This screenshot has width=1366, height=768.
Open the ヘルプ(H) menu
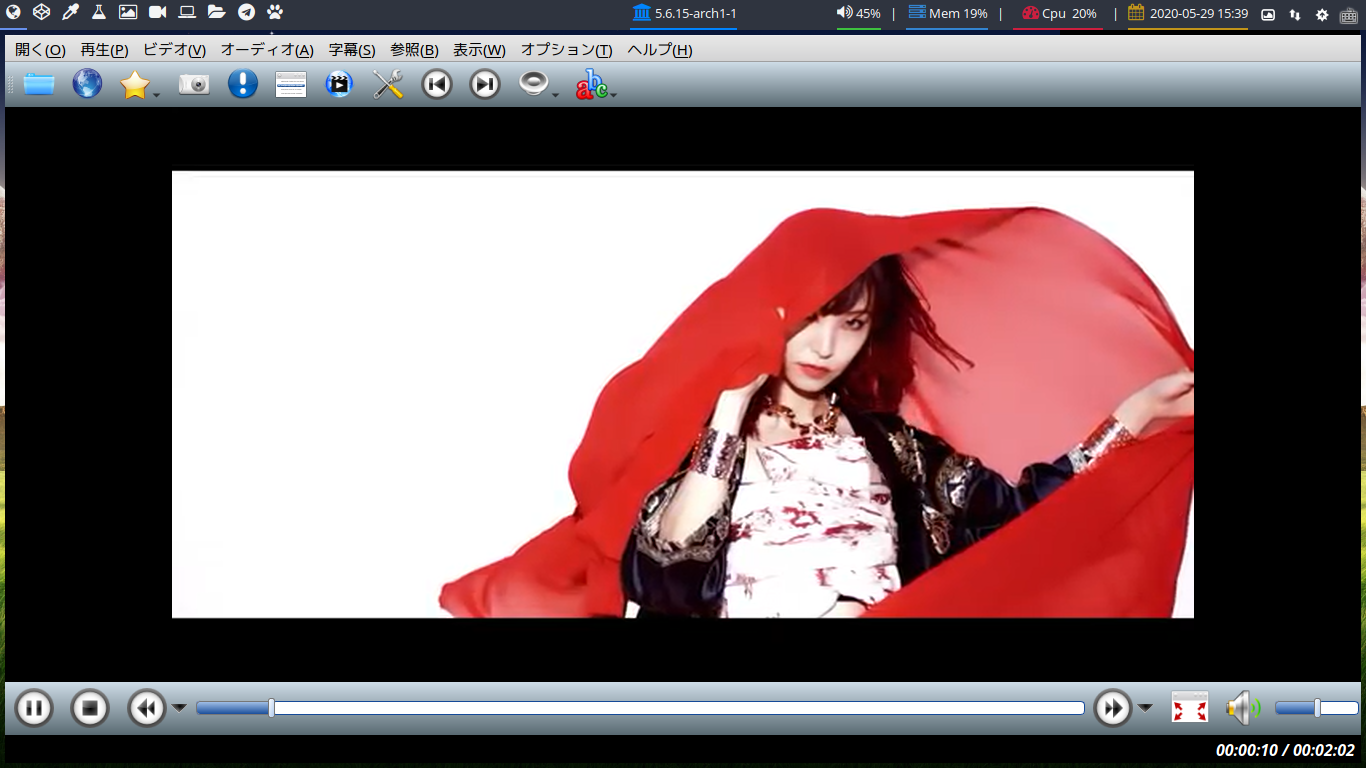click(x=660, y=50)
